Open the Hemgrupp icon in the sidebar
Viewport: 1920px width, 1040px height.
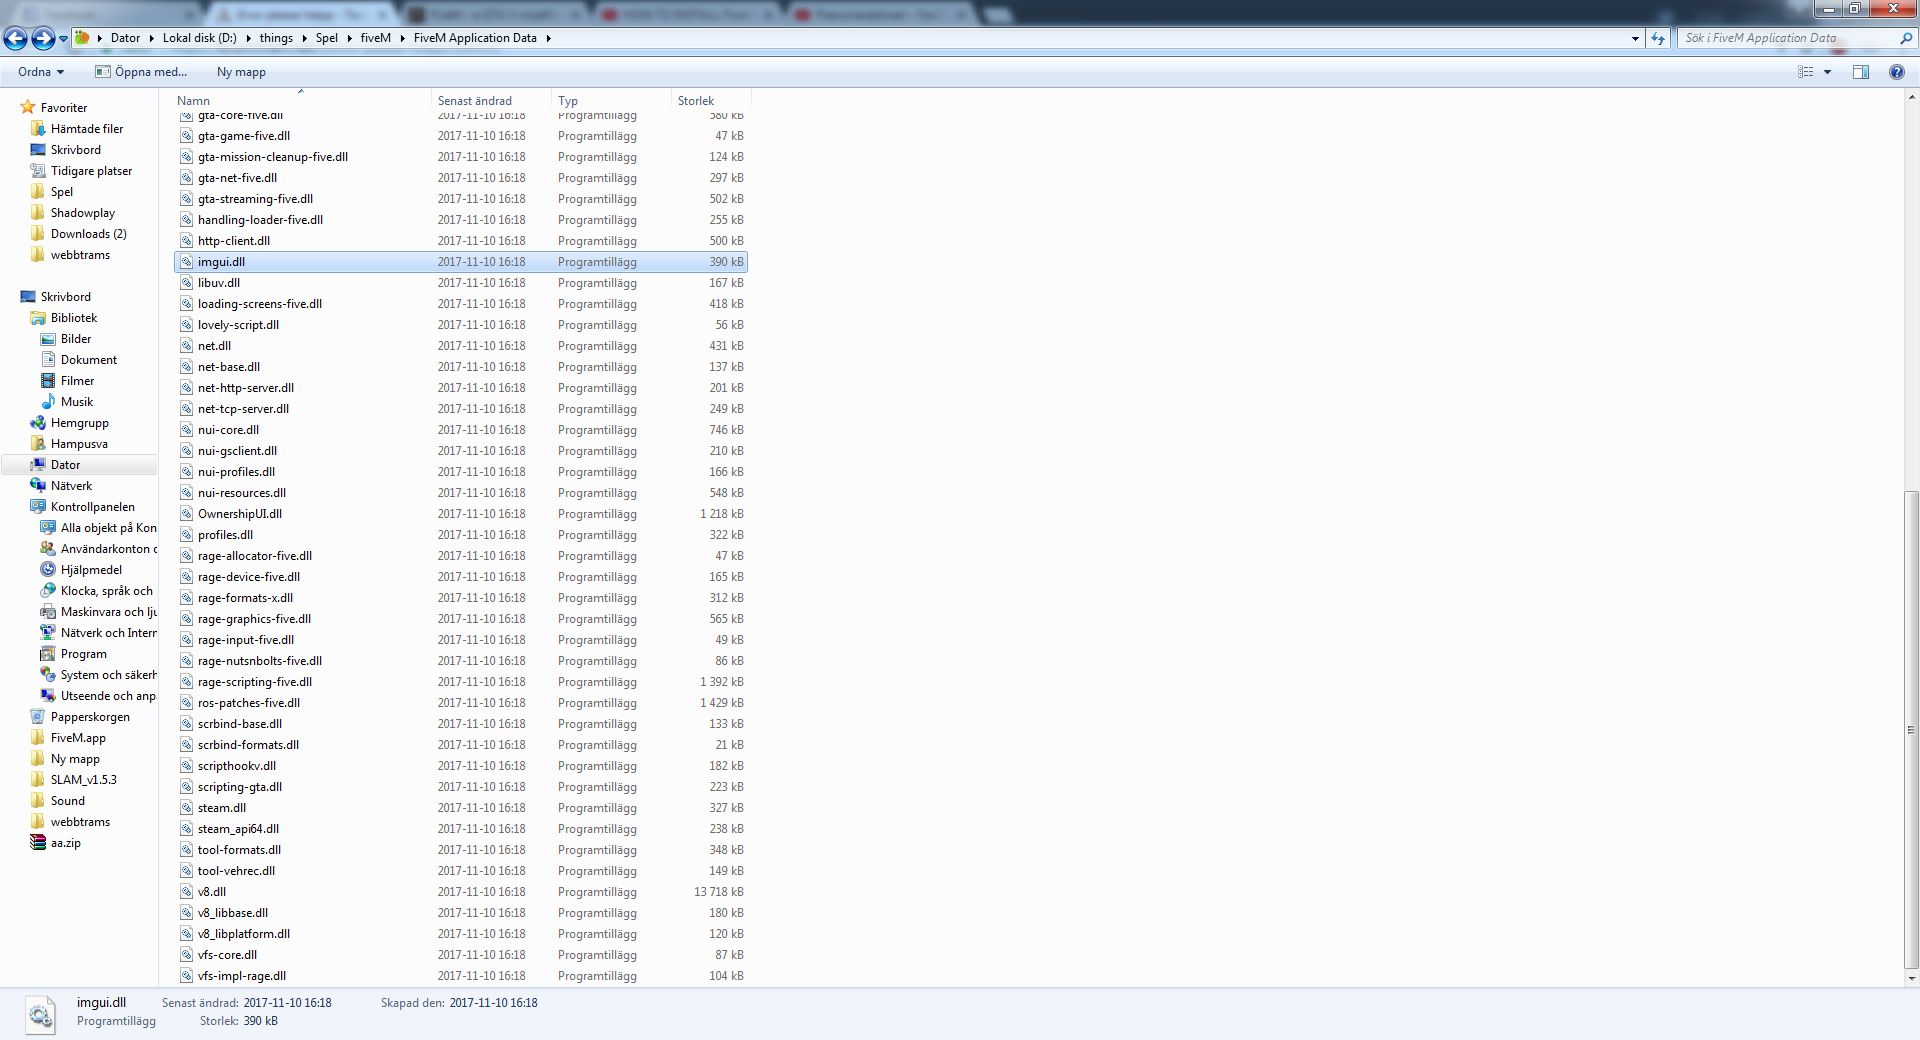point(38,423)
